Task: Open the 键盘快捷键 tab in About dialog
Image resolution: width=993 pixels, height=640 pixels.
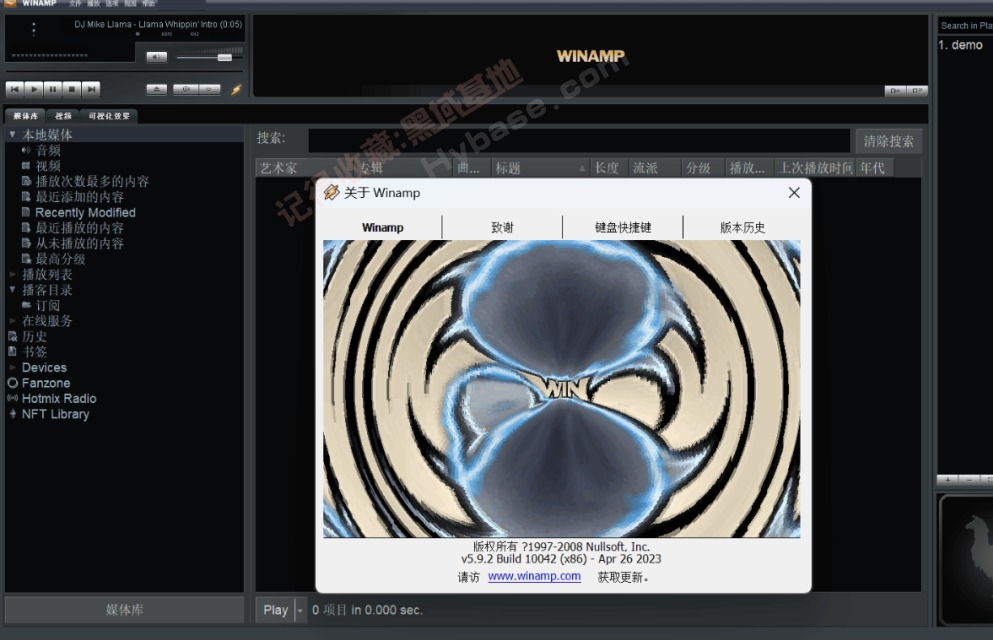Action: pos(623,227)
